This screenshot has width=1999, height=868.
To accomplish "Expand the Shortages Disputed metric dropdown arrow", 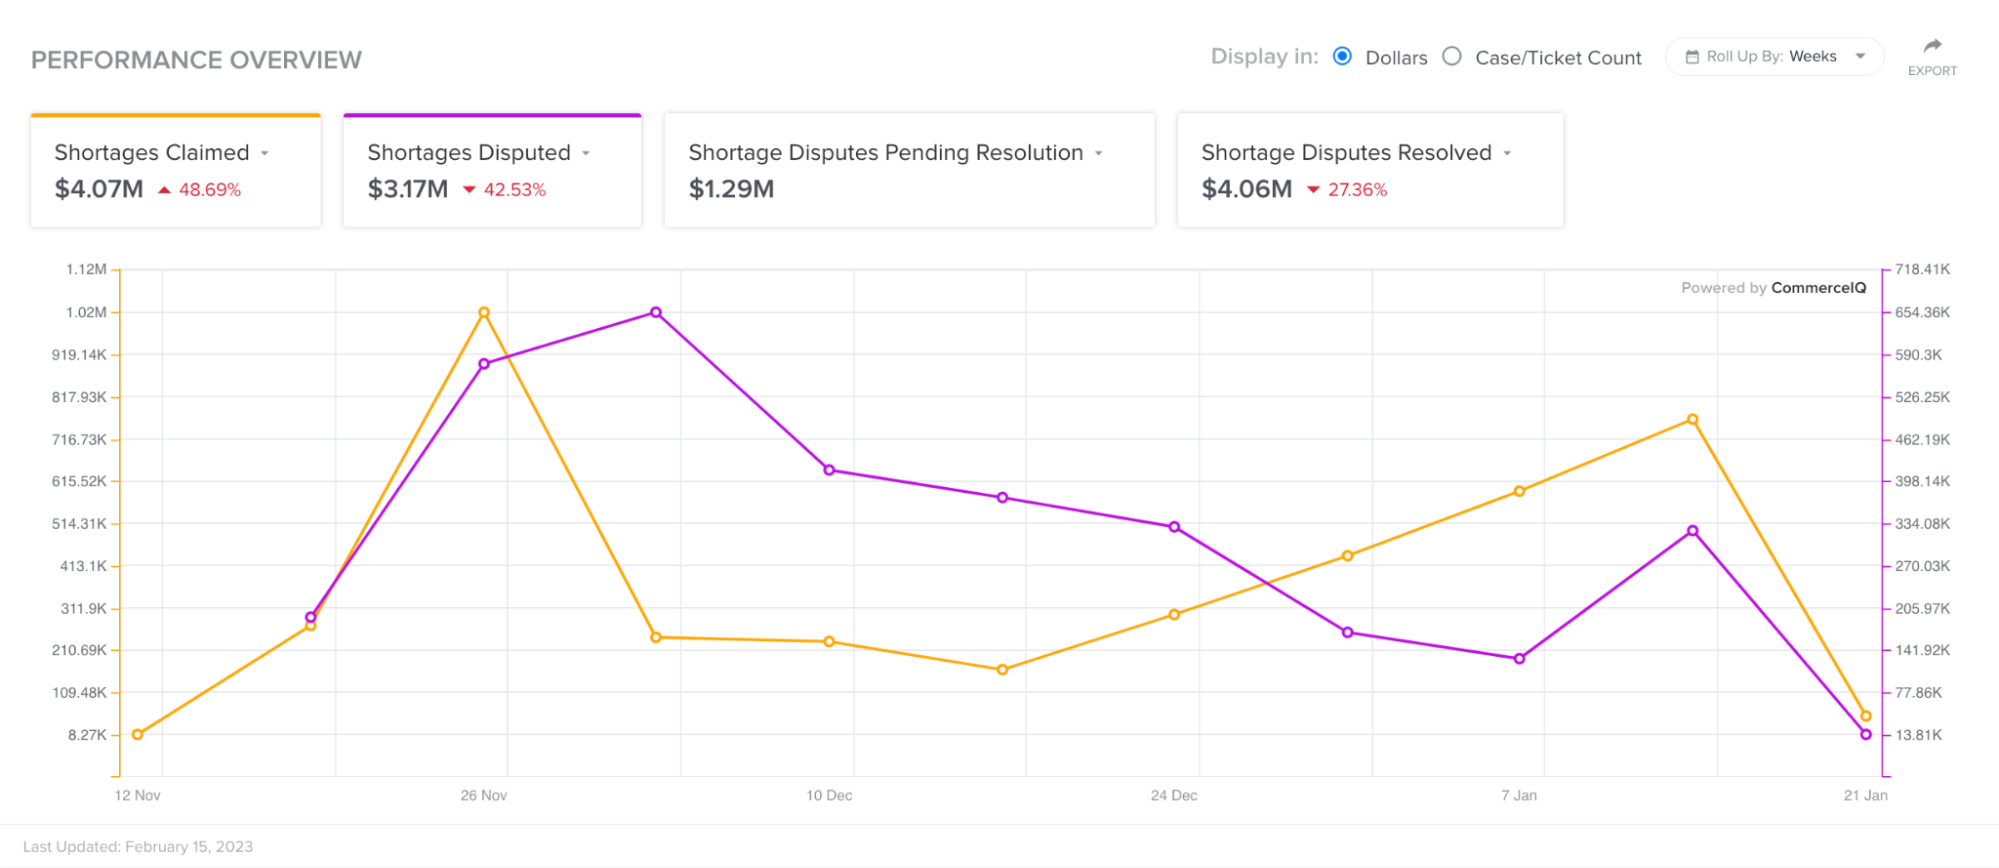I will (586, 154).
